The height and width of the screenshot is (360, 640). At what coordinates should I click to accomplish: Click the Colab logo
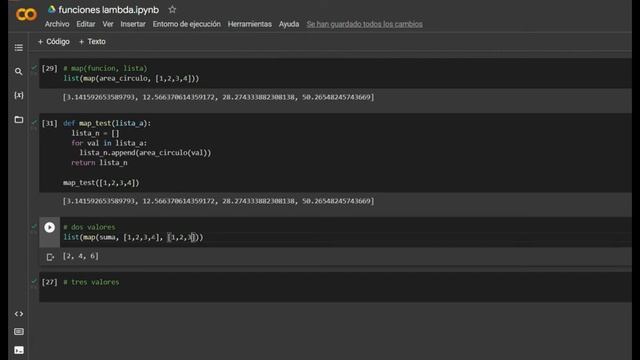26,15
